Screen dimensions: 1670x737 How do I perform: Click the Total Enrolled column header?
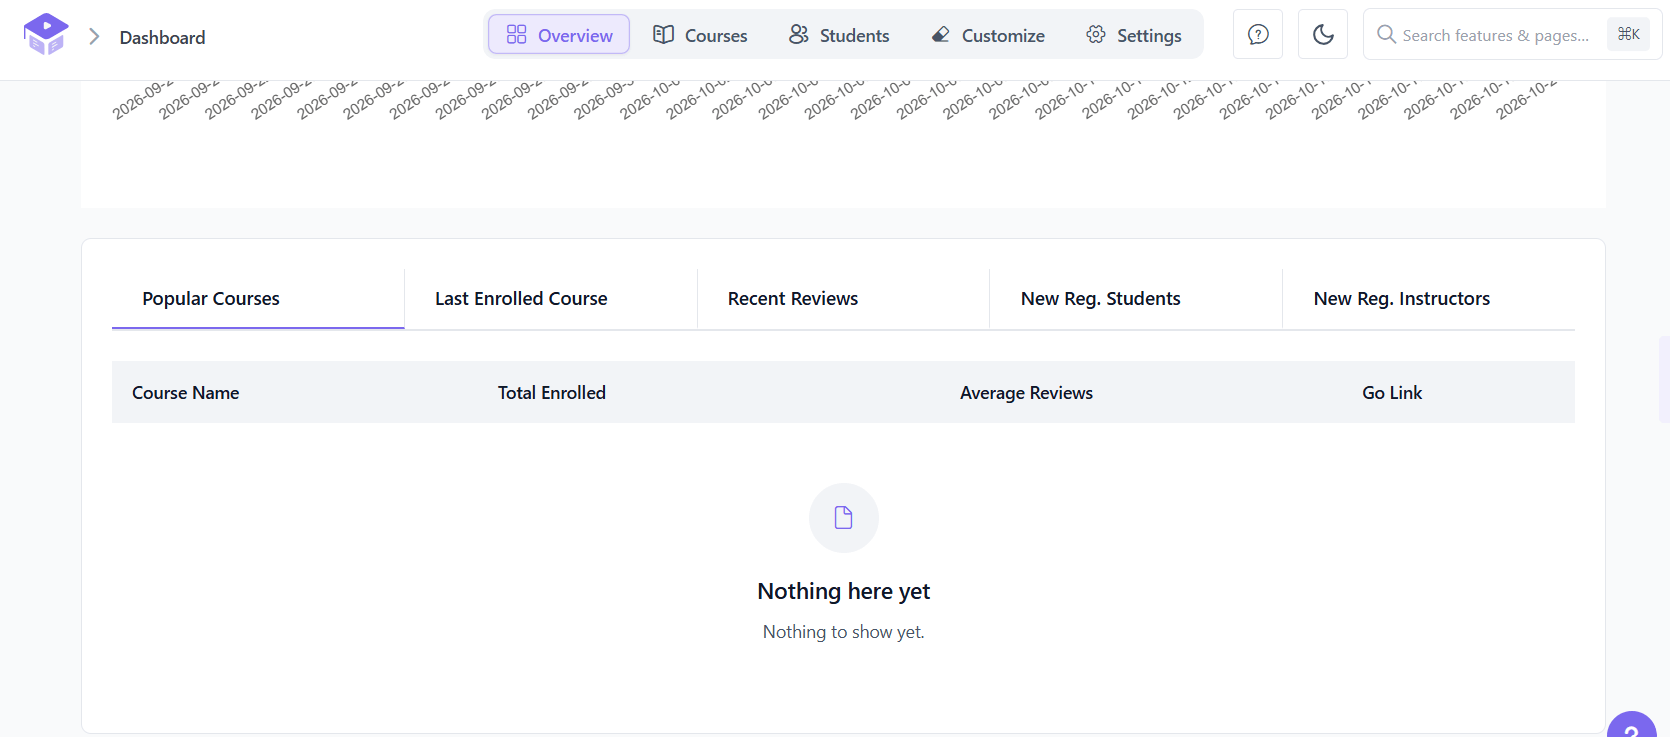pos(552,393)
